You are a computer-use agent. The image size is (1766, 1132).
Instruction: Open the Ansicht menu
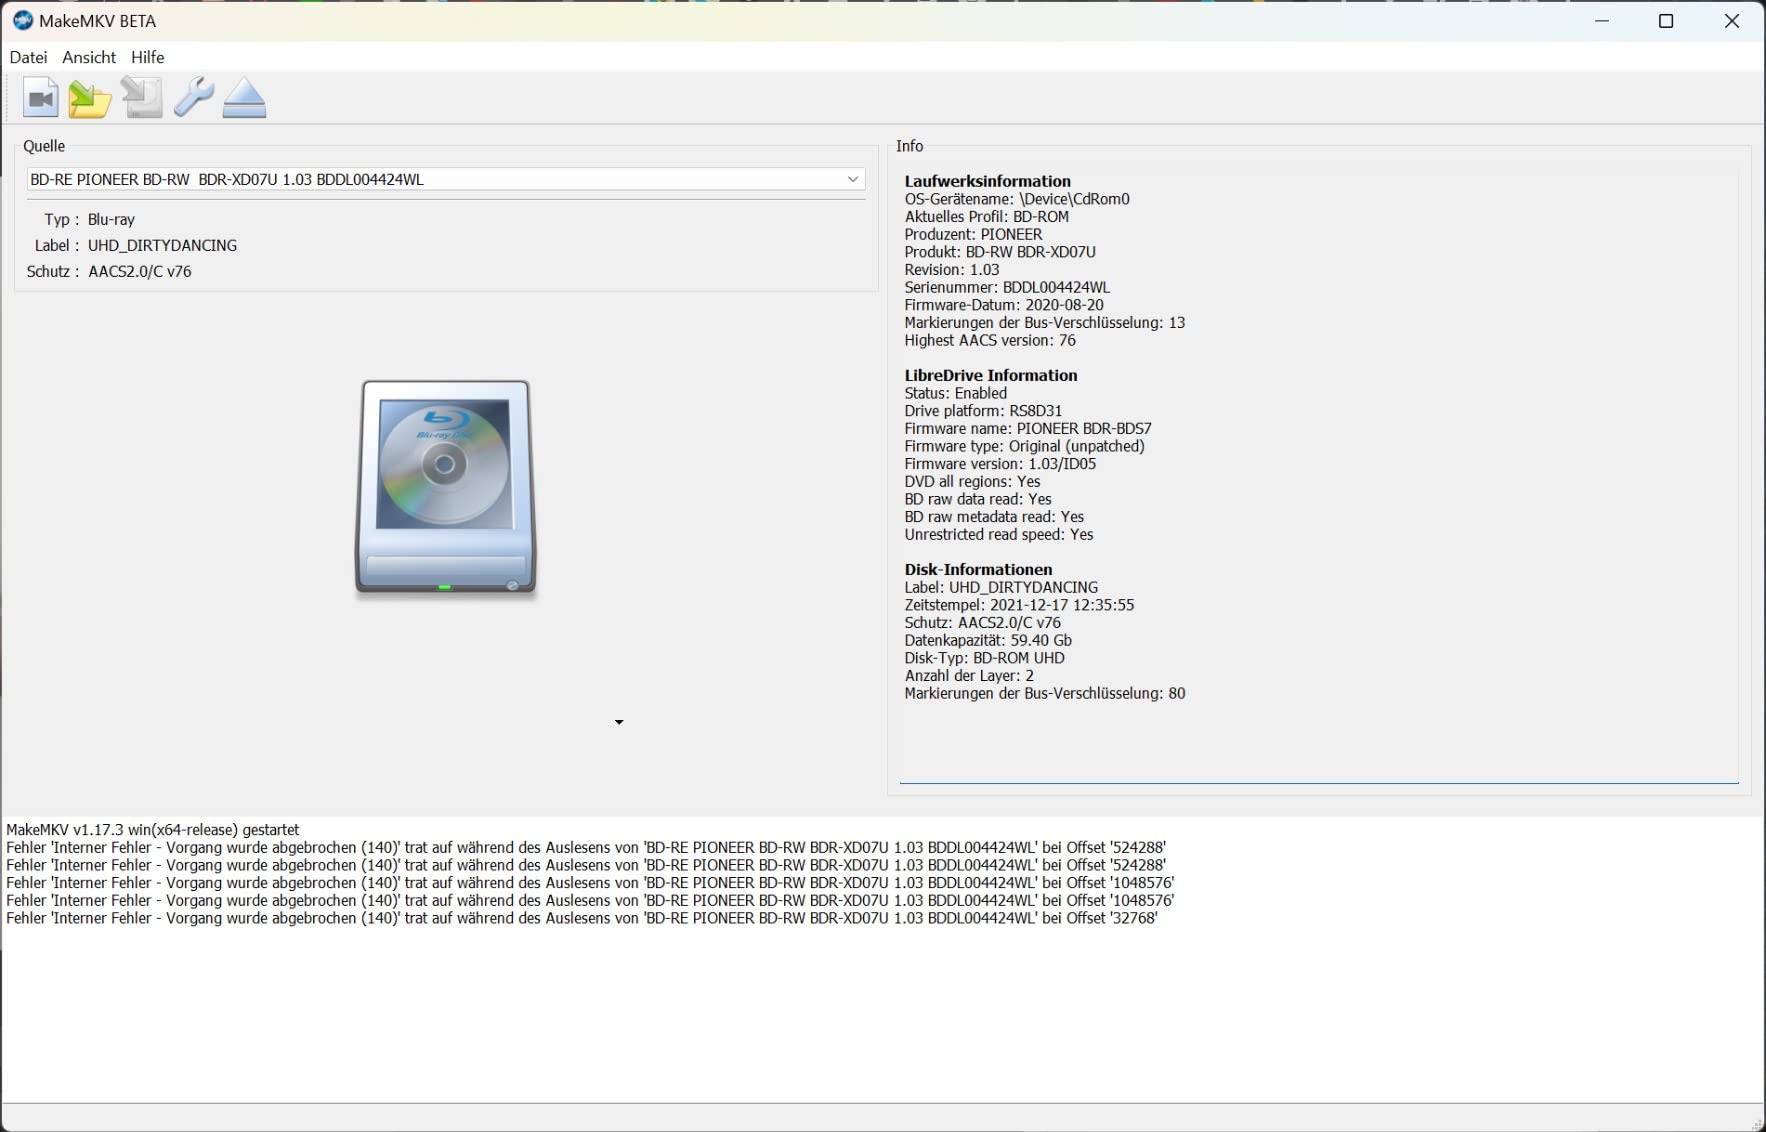tap(89, 57)
